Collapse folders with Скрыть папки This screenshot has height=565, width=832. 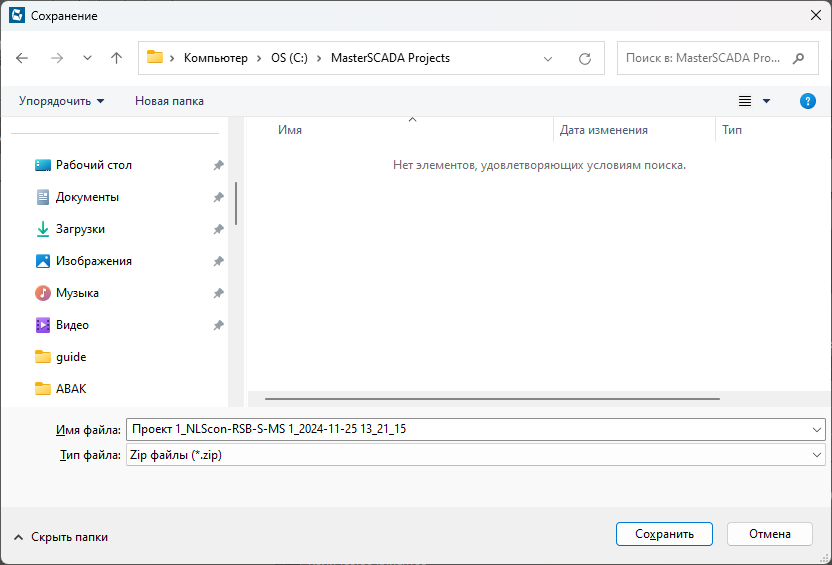coord(61,537)
